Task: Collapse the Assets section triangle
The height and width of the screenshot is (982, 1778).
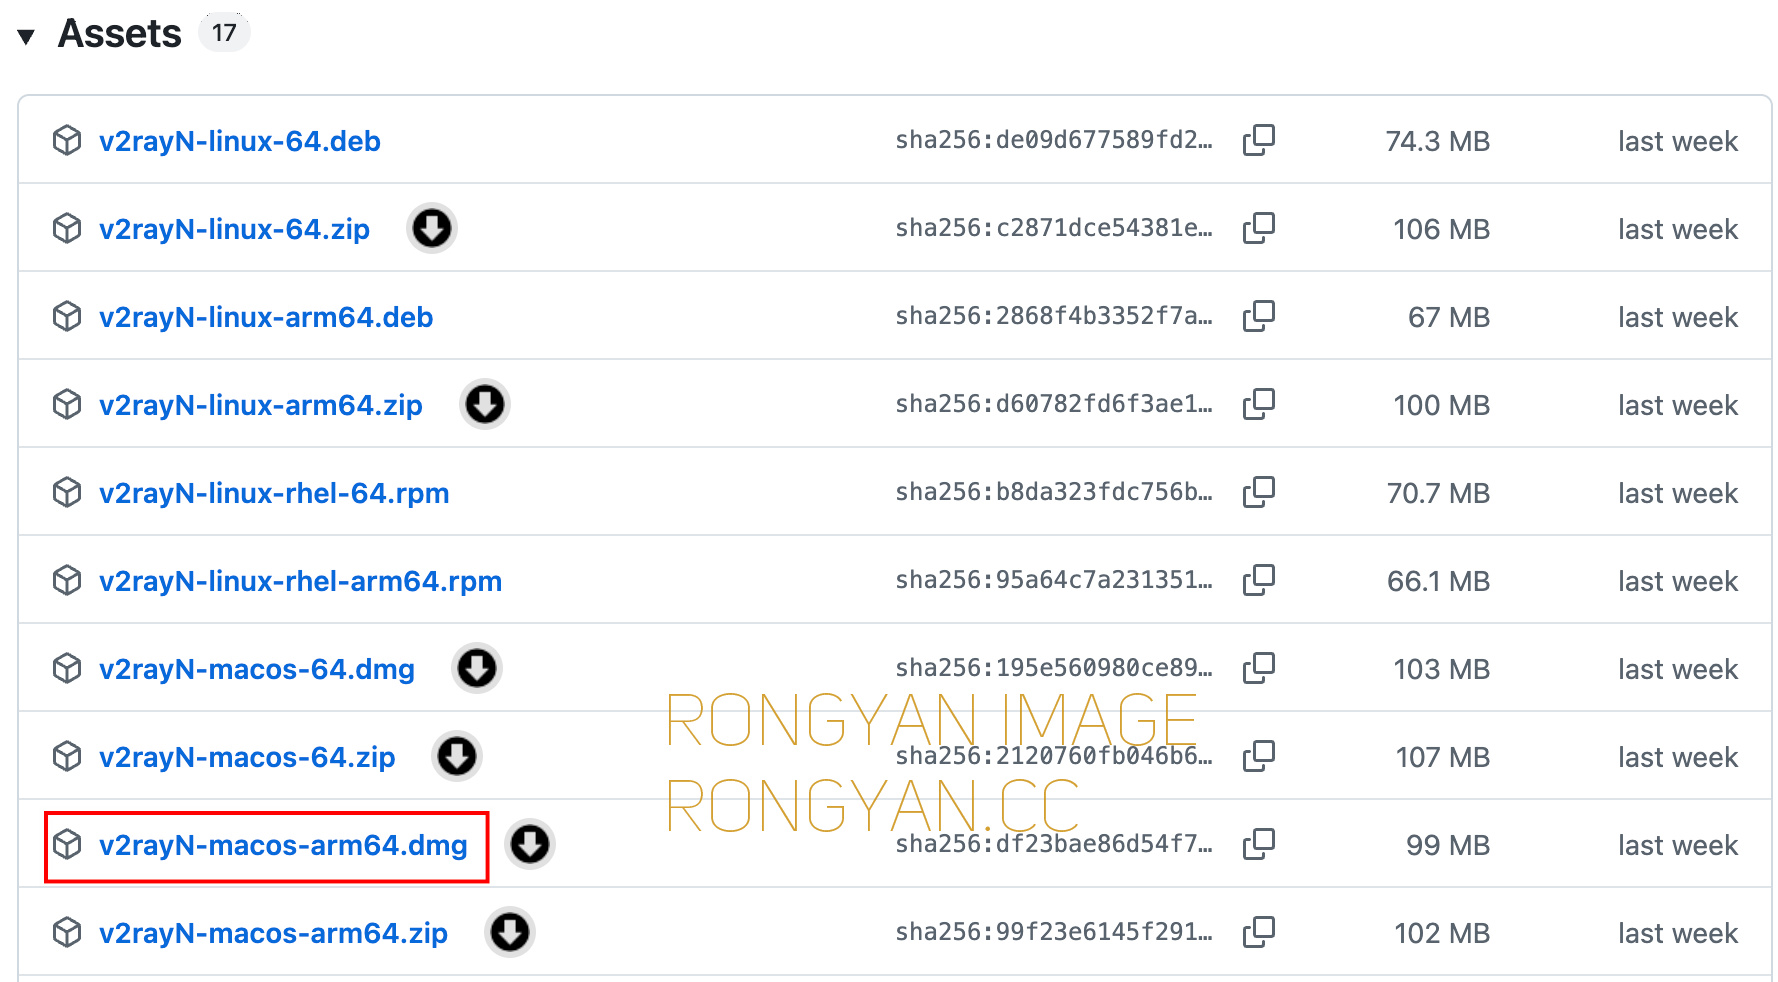Action: [x=26, y=37]
